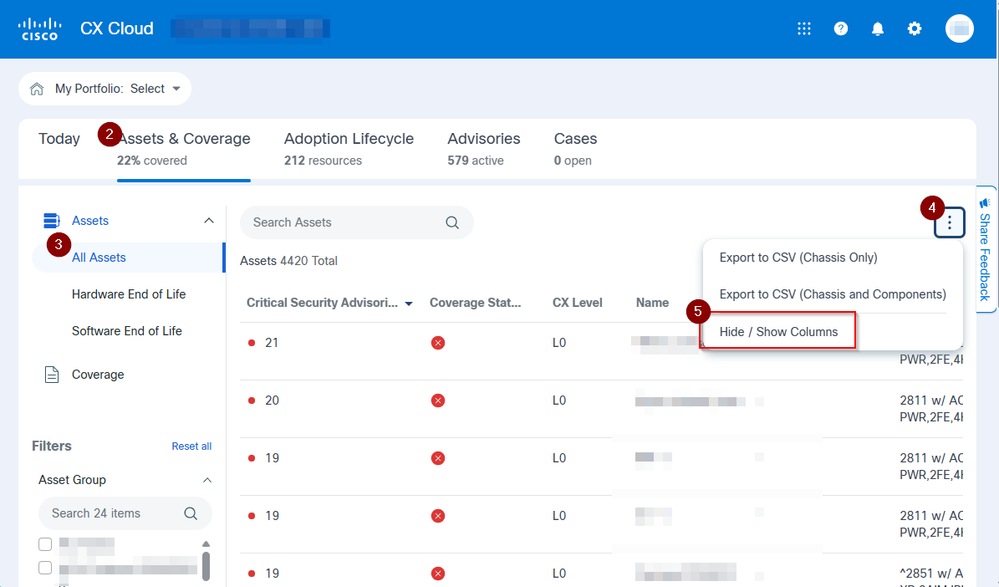Click the red coverage status icon in row 21
This screenshot has height=587, width=999.
[438, 343]
